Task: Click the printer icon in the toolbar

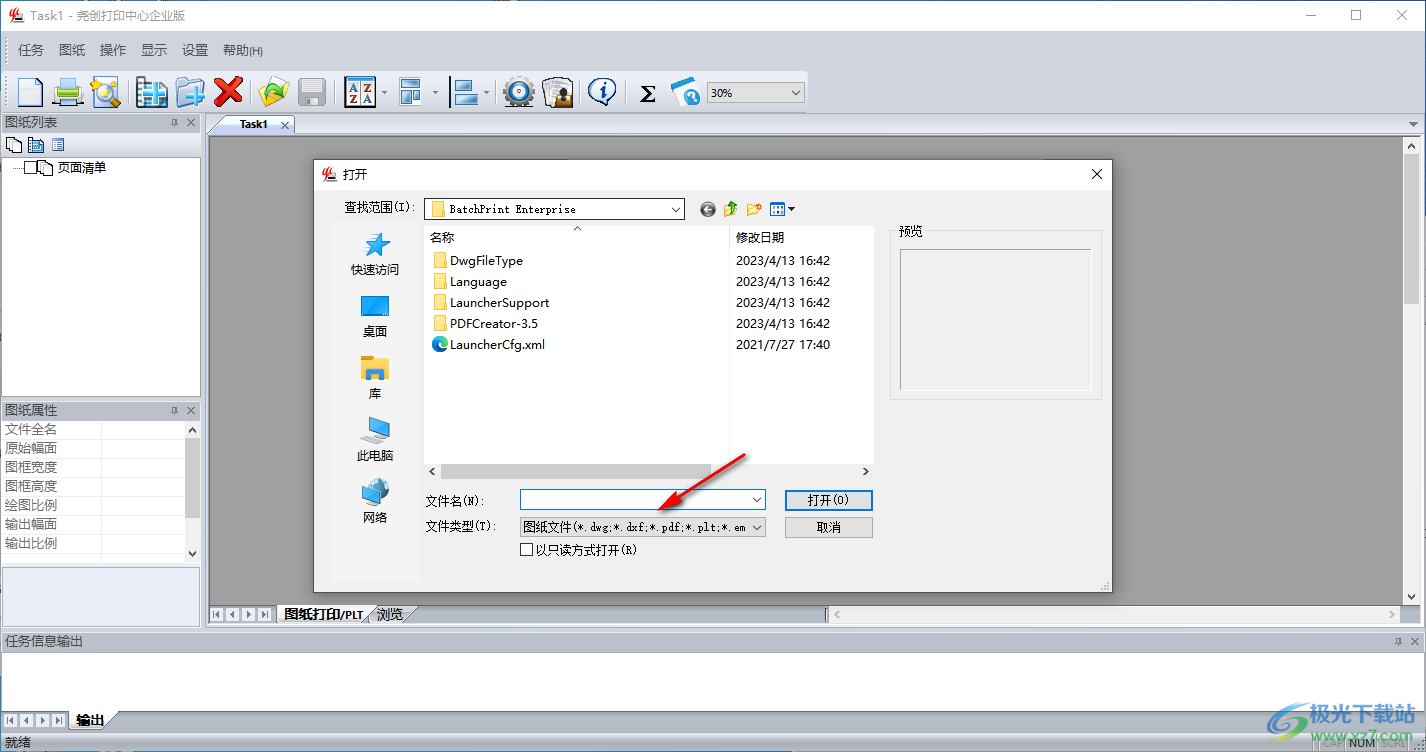Action: tap(68, 92)
